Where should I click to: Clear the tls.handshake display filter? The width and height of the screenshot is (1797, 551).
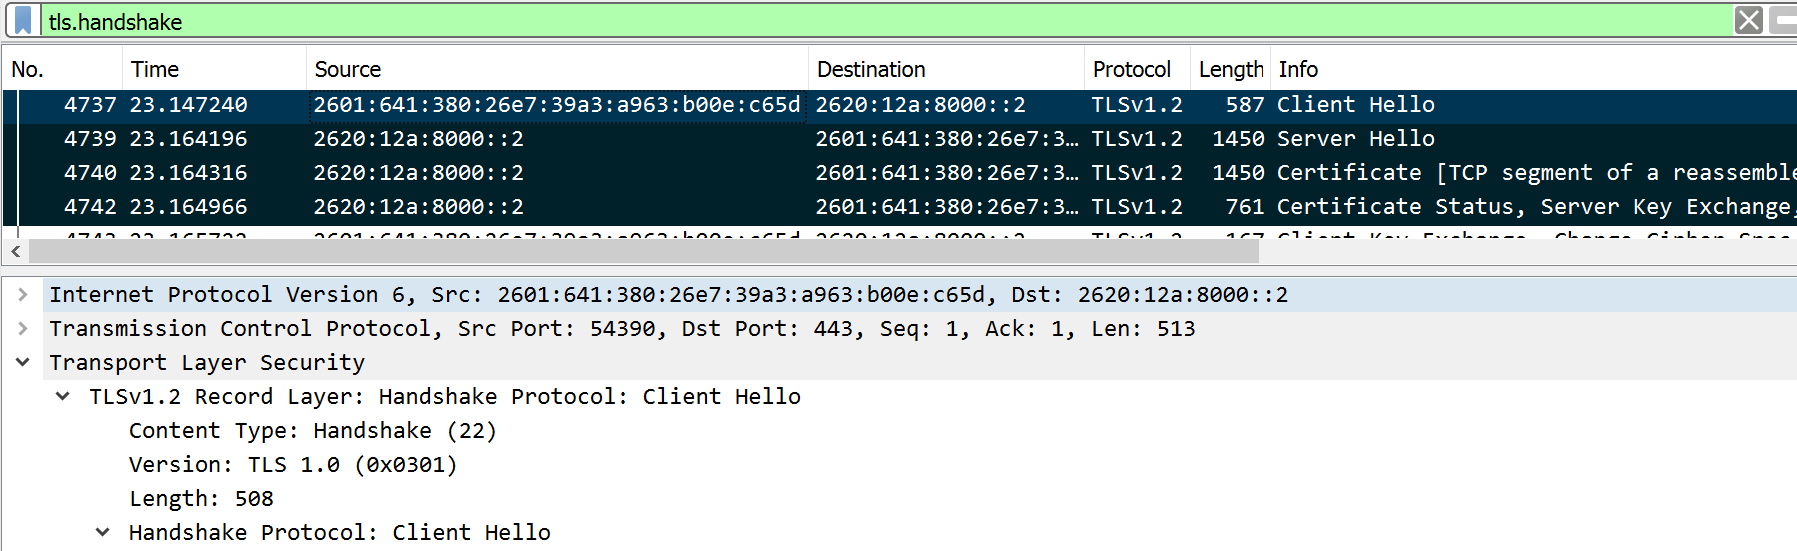1748,21
